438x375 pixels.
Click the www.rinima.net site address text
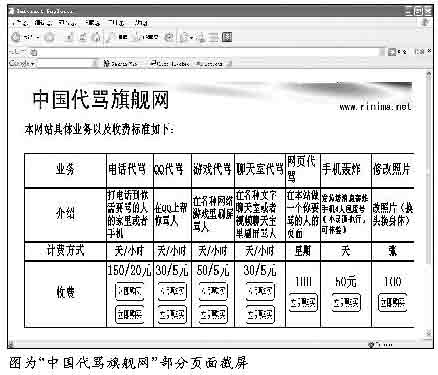point(375,107)
